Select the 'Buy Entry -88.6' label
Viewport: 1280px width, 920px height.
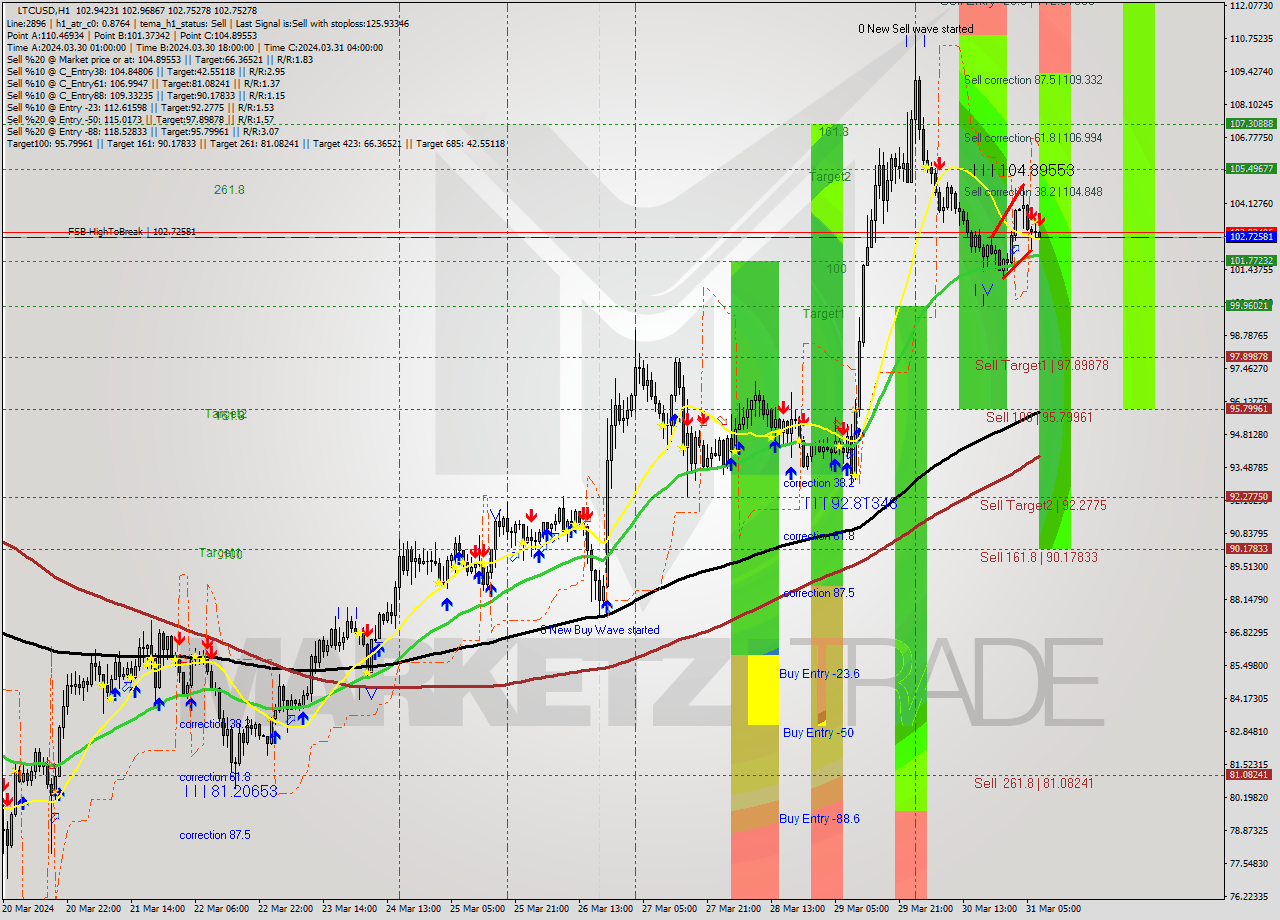tap(819, 819)
